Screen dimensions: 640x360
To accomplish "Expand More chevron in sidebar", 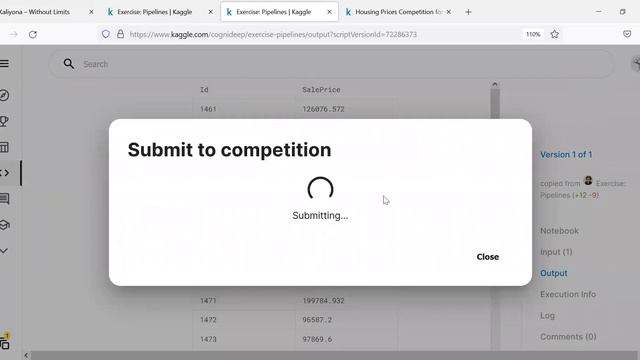I will click(4, 251).
